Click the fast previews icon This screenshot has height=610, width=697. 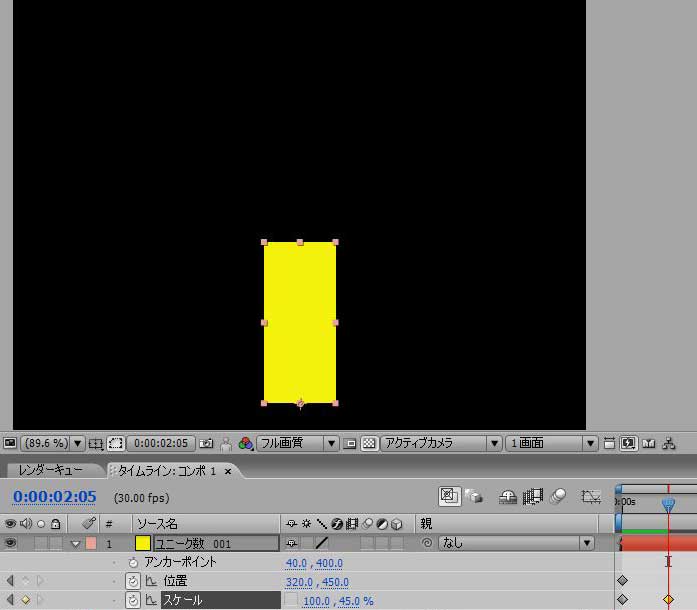[629, 443]
